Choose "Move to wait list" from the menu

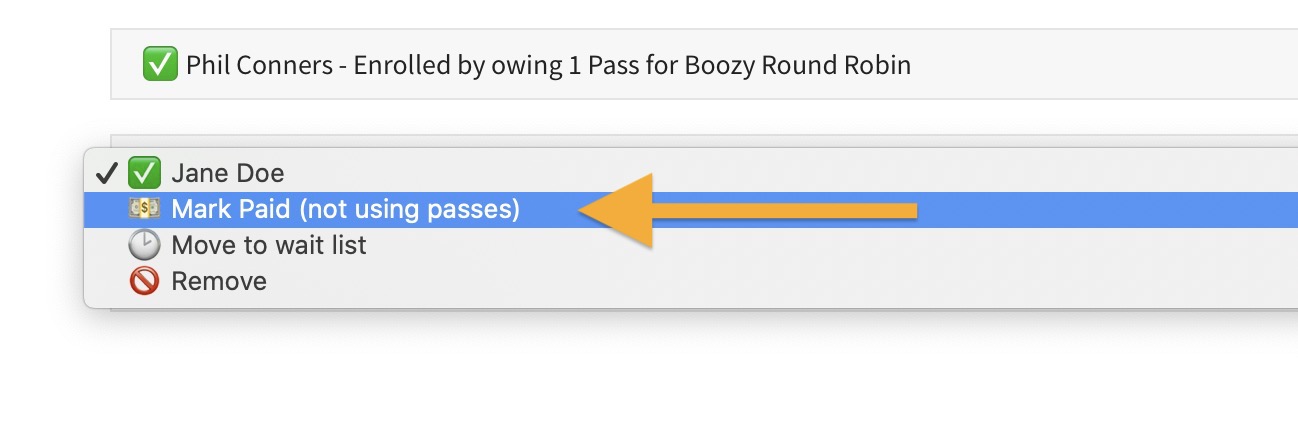(268, 245)
